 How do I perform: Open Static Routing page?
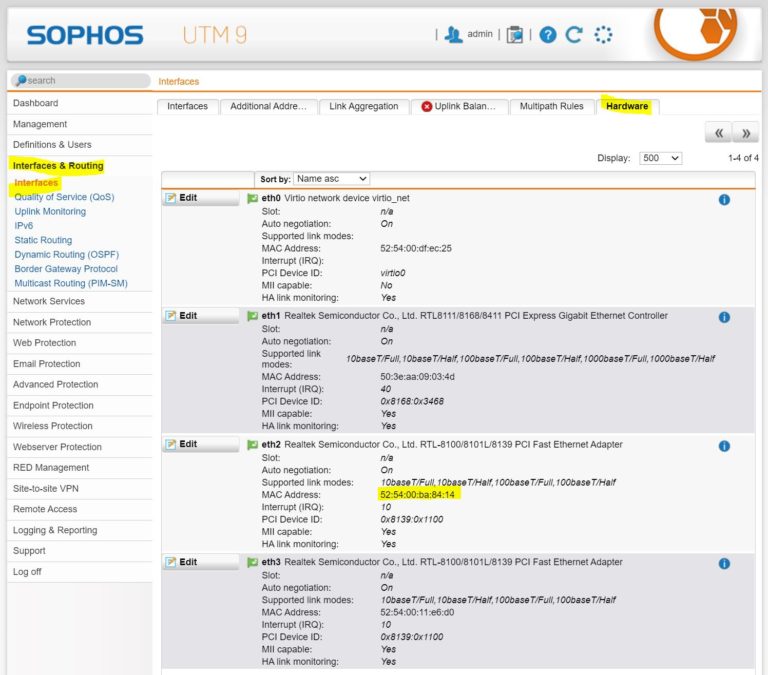[43, 240]
